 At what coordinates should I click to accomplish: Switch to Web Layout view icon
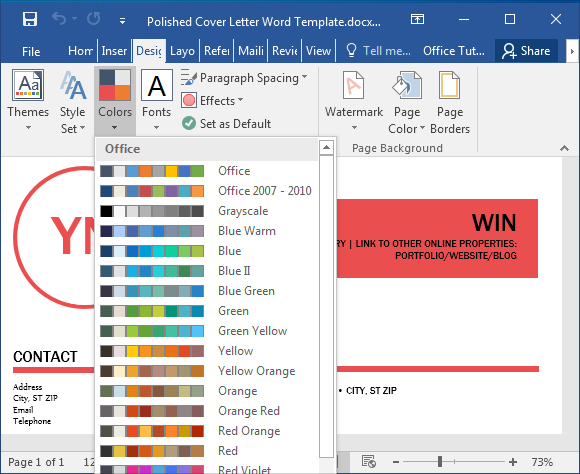368,461
